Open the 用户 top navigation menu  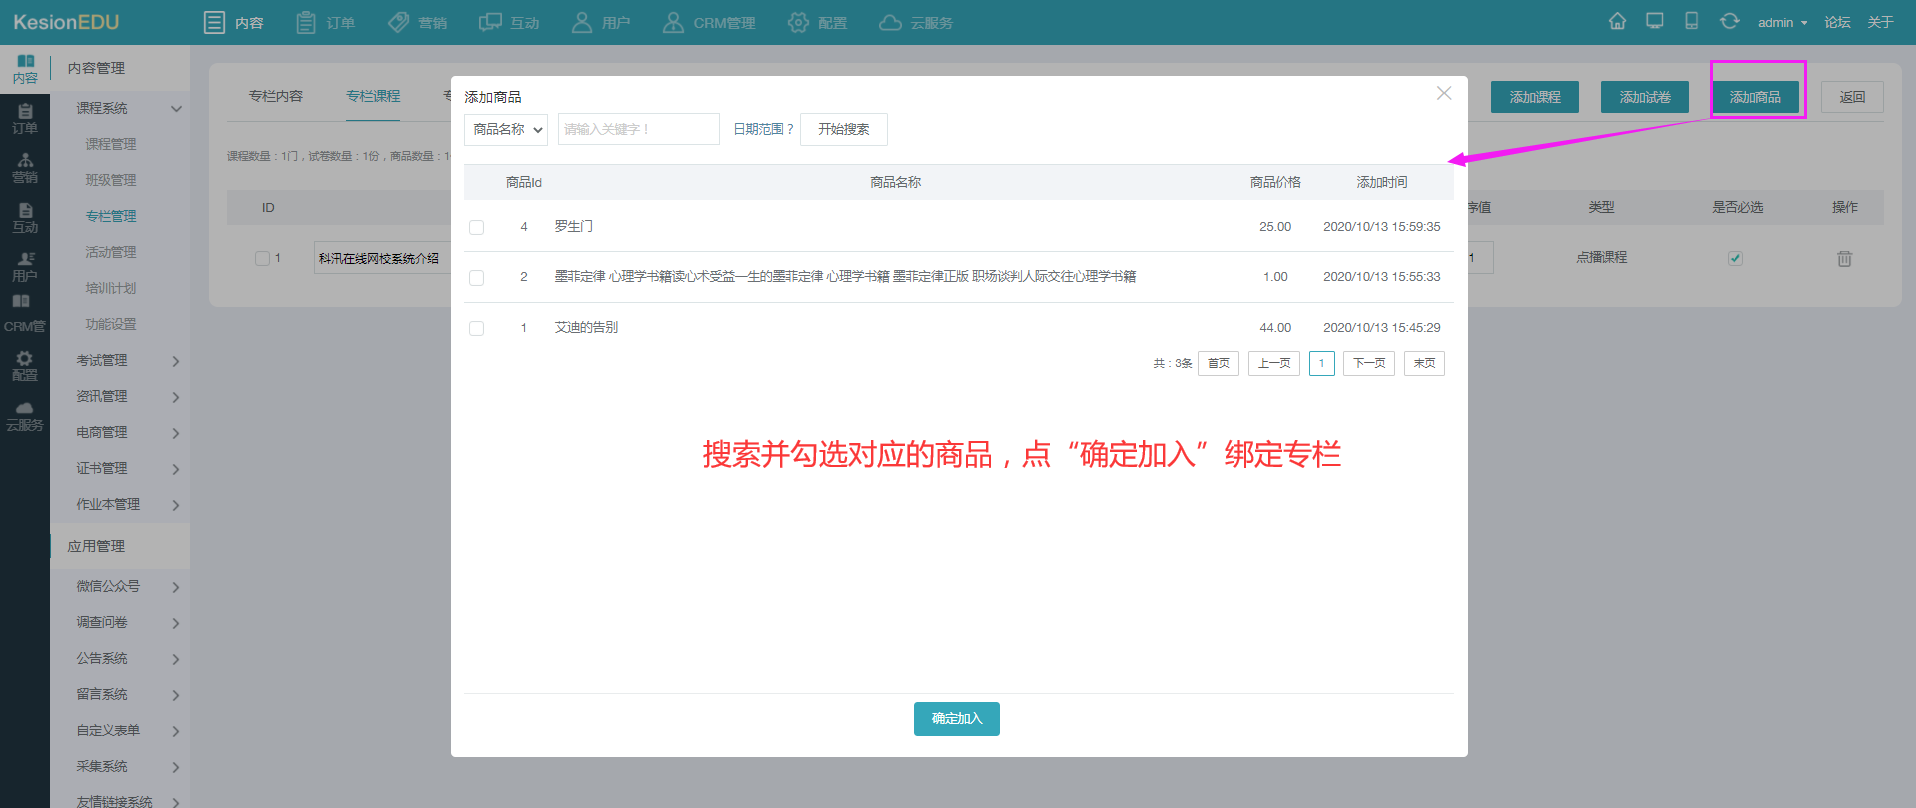600,22
